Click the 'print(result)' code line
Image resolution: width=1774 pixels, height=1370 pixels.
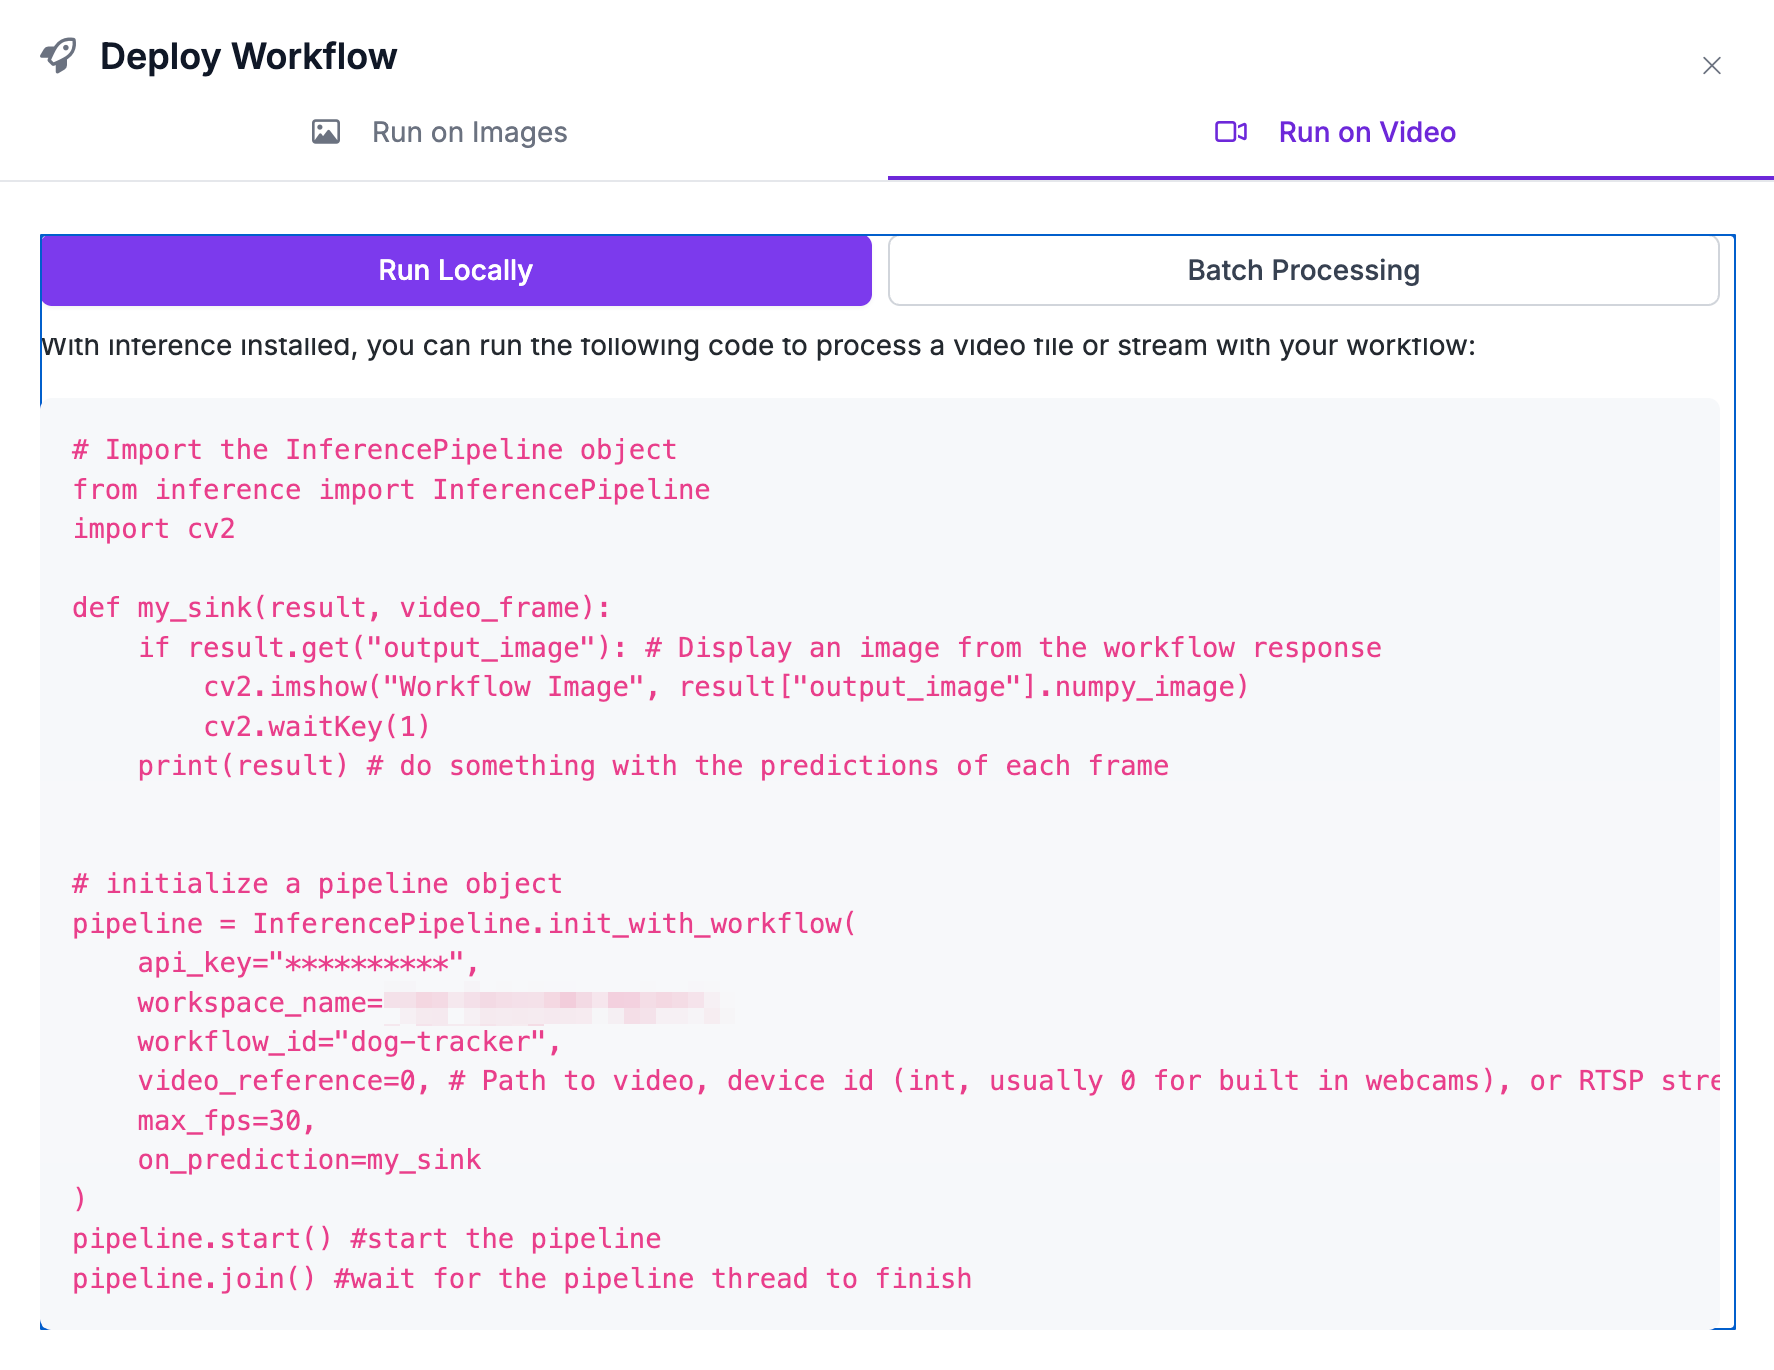[653, 766]
